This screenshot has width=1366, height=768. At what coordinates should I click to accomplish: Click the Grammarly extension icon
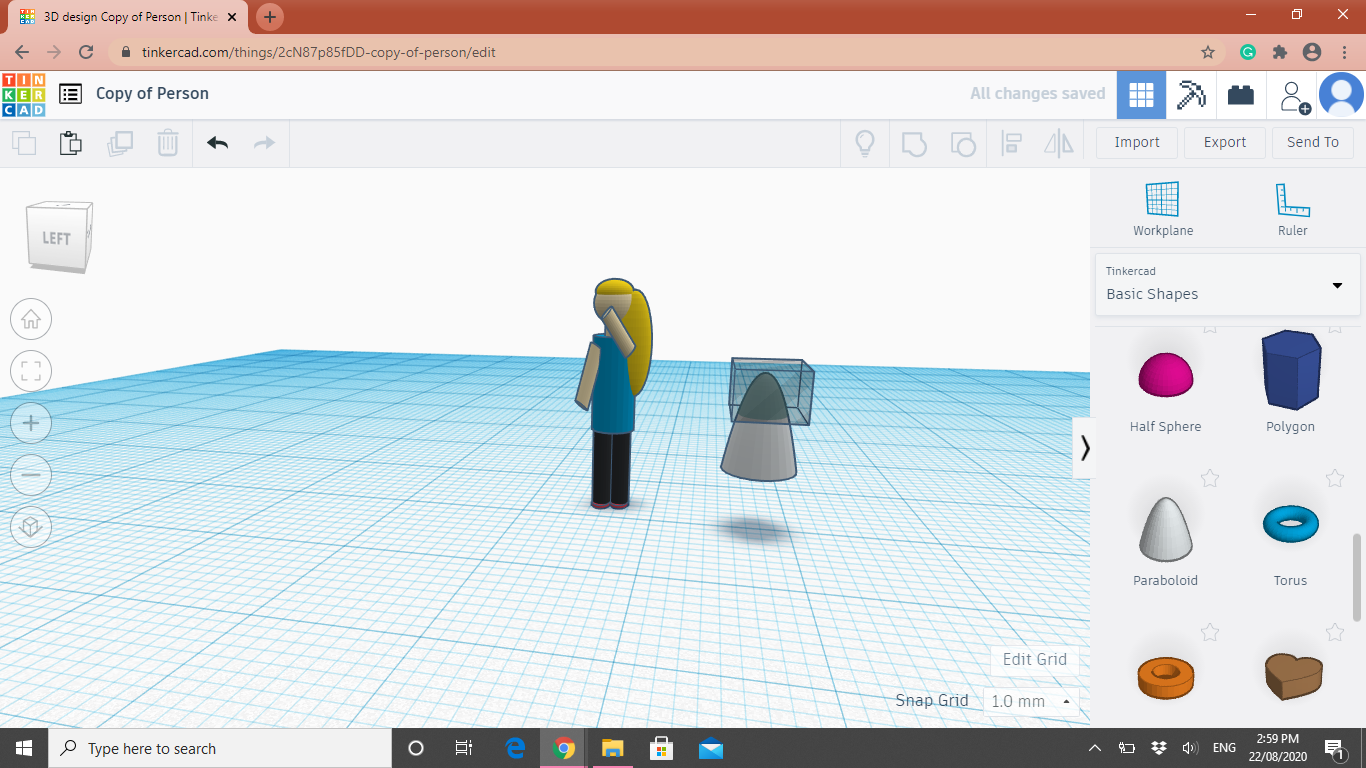(x=1248, y=52)
